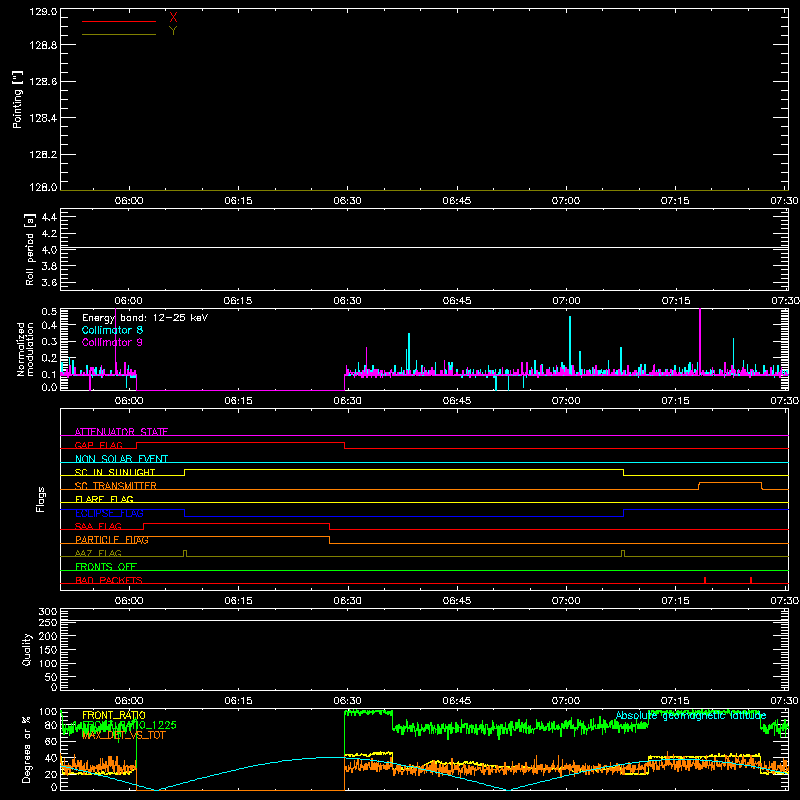Image resolution: width=800 pixels, height=800 pixels.
Task: Click the 150 tick on Quality axis
Action: [47, 650]
